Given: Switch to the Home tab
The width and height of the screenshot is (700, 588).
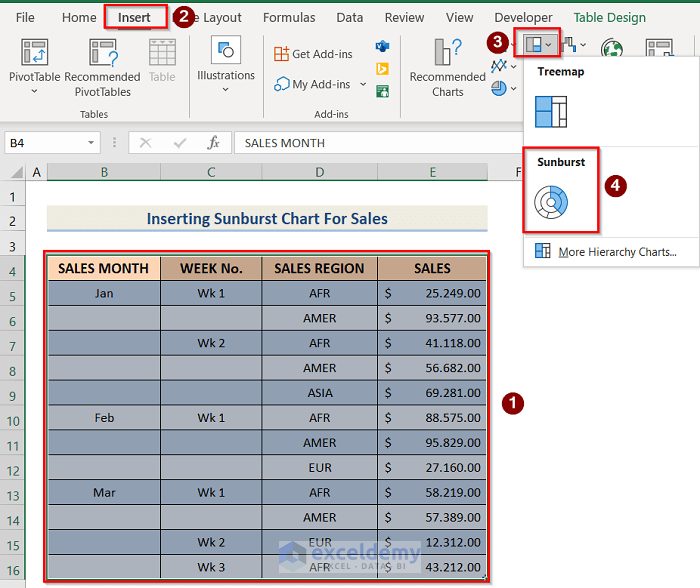Looking at the screenshot, I should [79, 17].
